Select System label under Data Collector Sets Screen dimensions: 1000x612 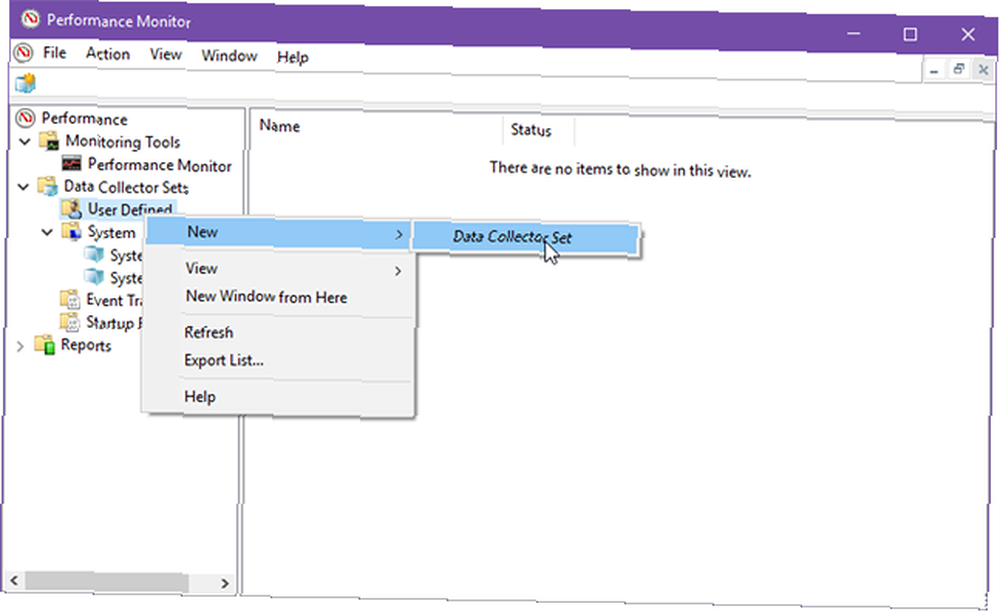pyautogui.click(x=112, y=233)
